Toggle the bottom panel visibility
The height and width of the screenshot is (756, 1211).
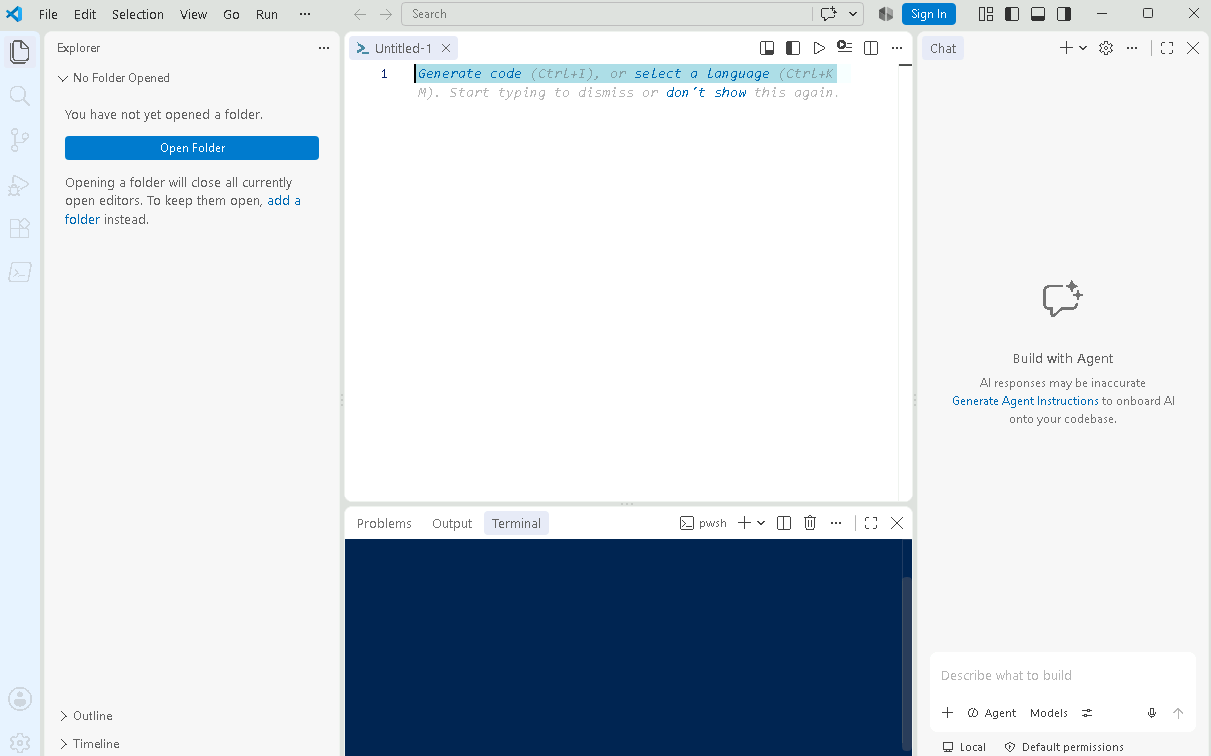(1038, 14)
